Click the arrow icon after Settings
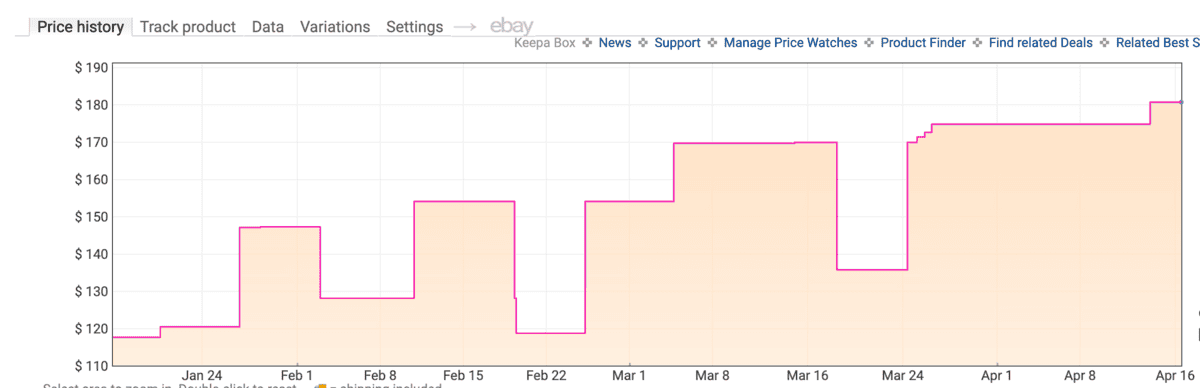The width and height of the screenshot is (1200, 388). (466, 27)
